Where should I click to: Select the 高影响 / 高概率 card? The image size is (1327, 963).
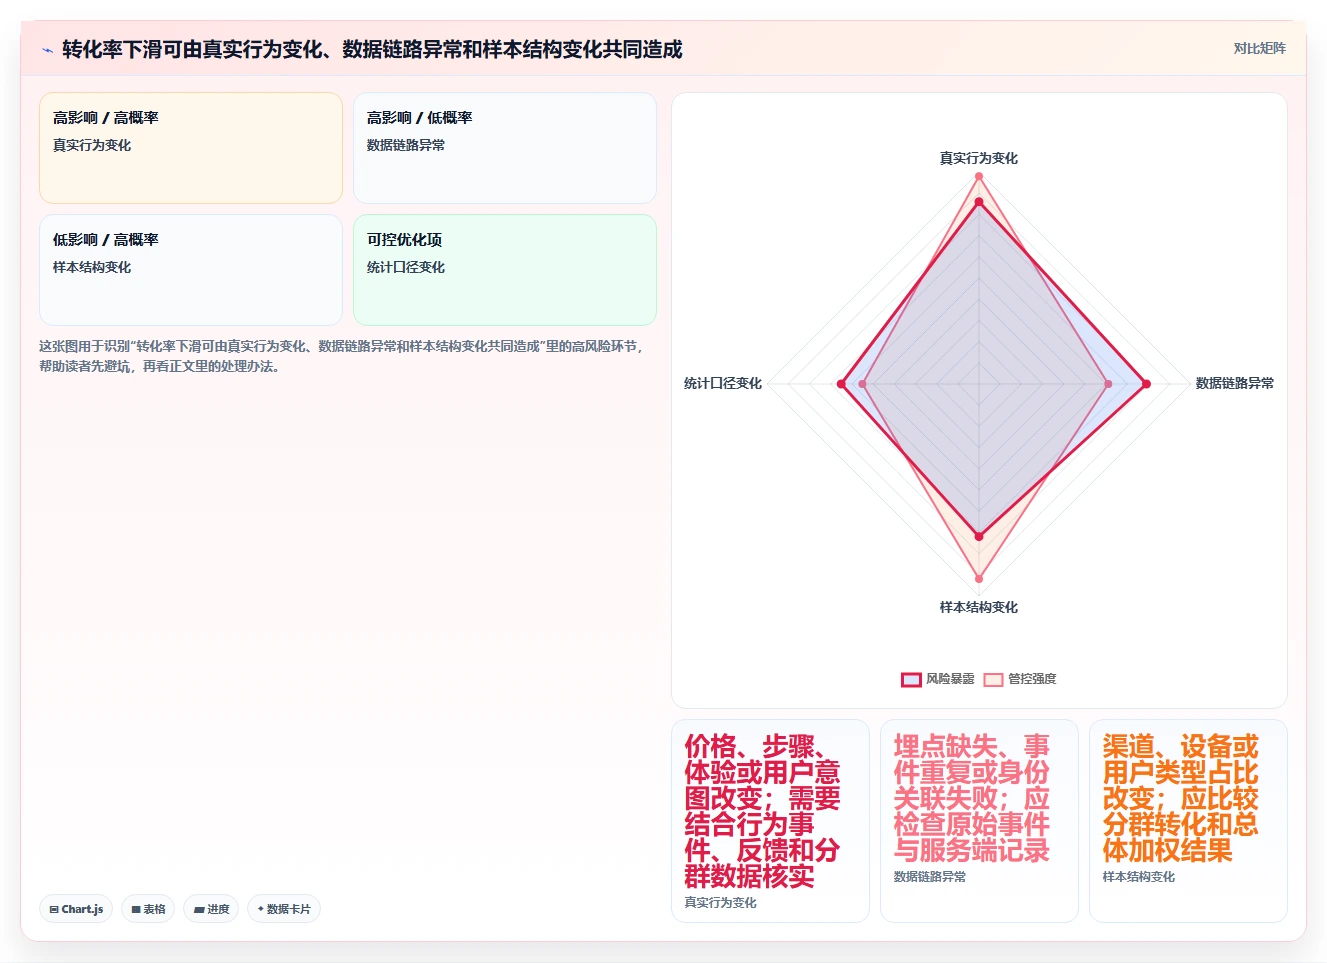point(191,148)
